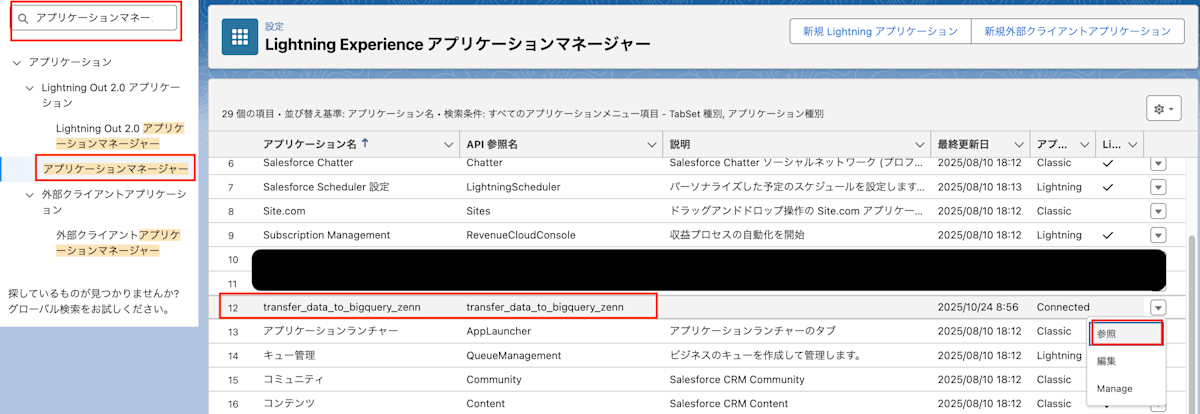Click the Chatter API name cell

[487, 163]
